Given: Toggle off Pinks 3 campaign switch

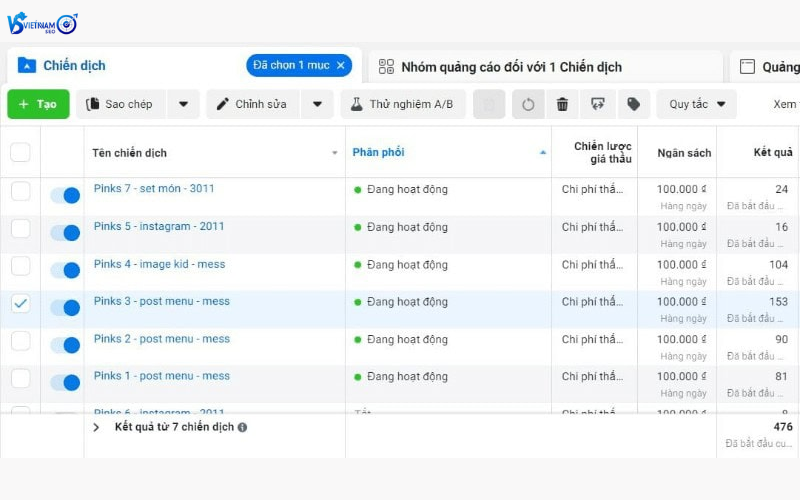Looking at the screenshot, I should point(65,308).
